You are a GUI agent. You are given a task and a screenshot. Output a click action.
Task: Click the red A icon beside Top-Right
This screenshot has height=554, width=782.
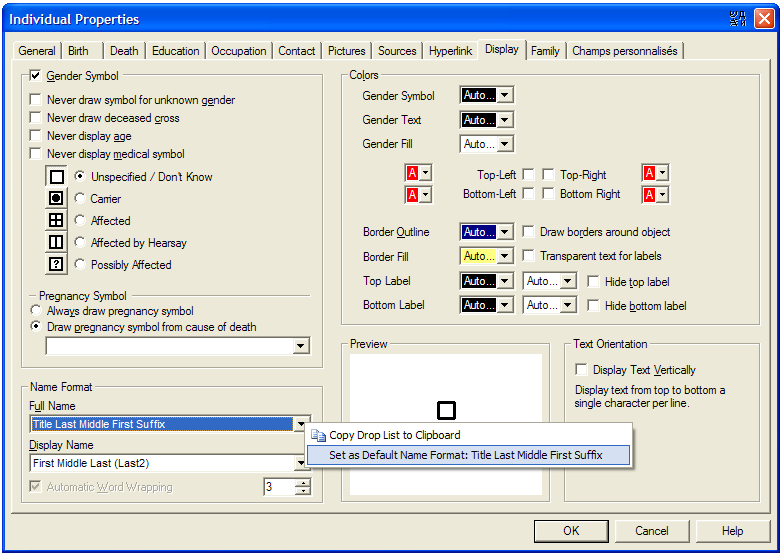tap(649, 174)
